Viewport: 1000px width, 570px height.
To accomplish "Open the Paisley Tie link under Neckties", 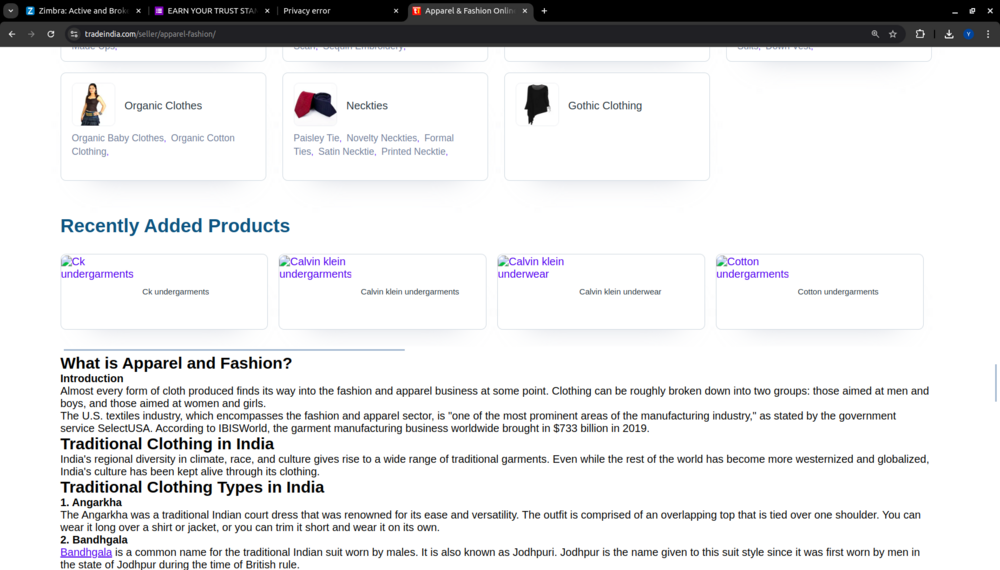I will [316, 138].
